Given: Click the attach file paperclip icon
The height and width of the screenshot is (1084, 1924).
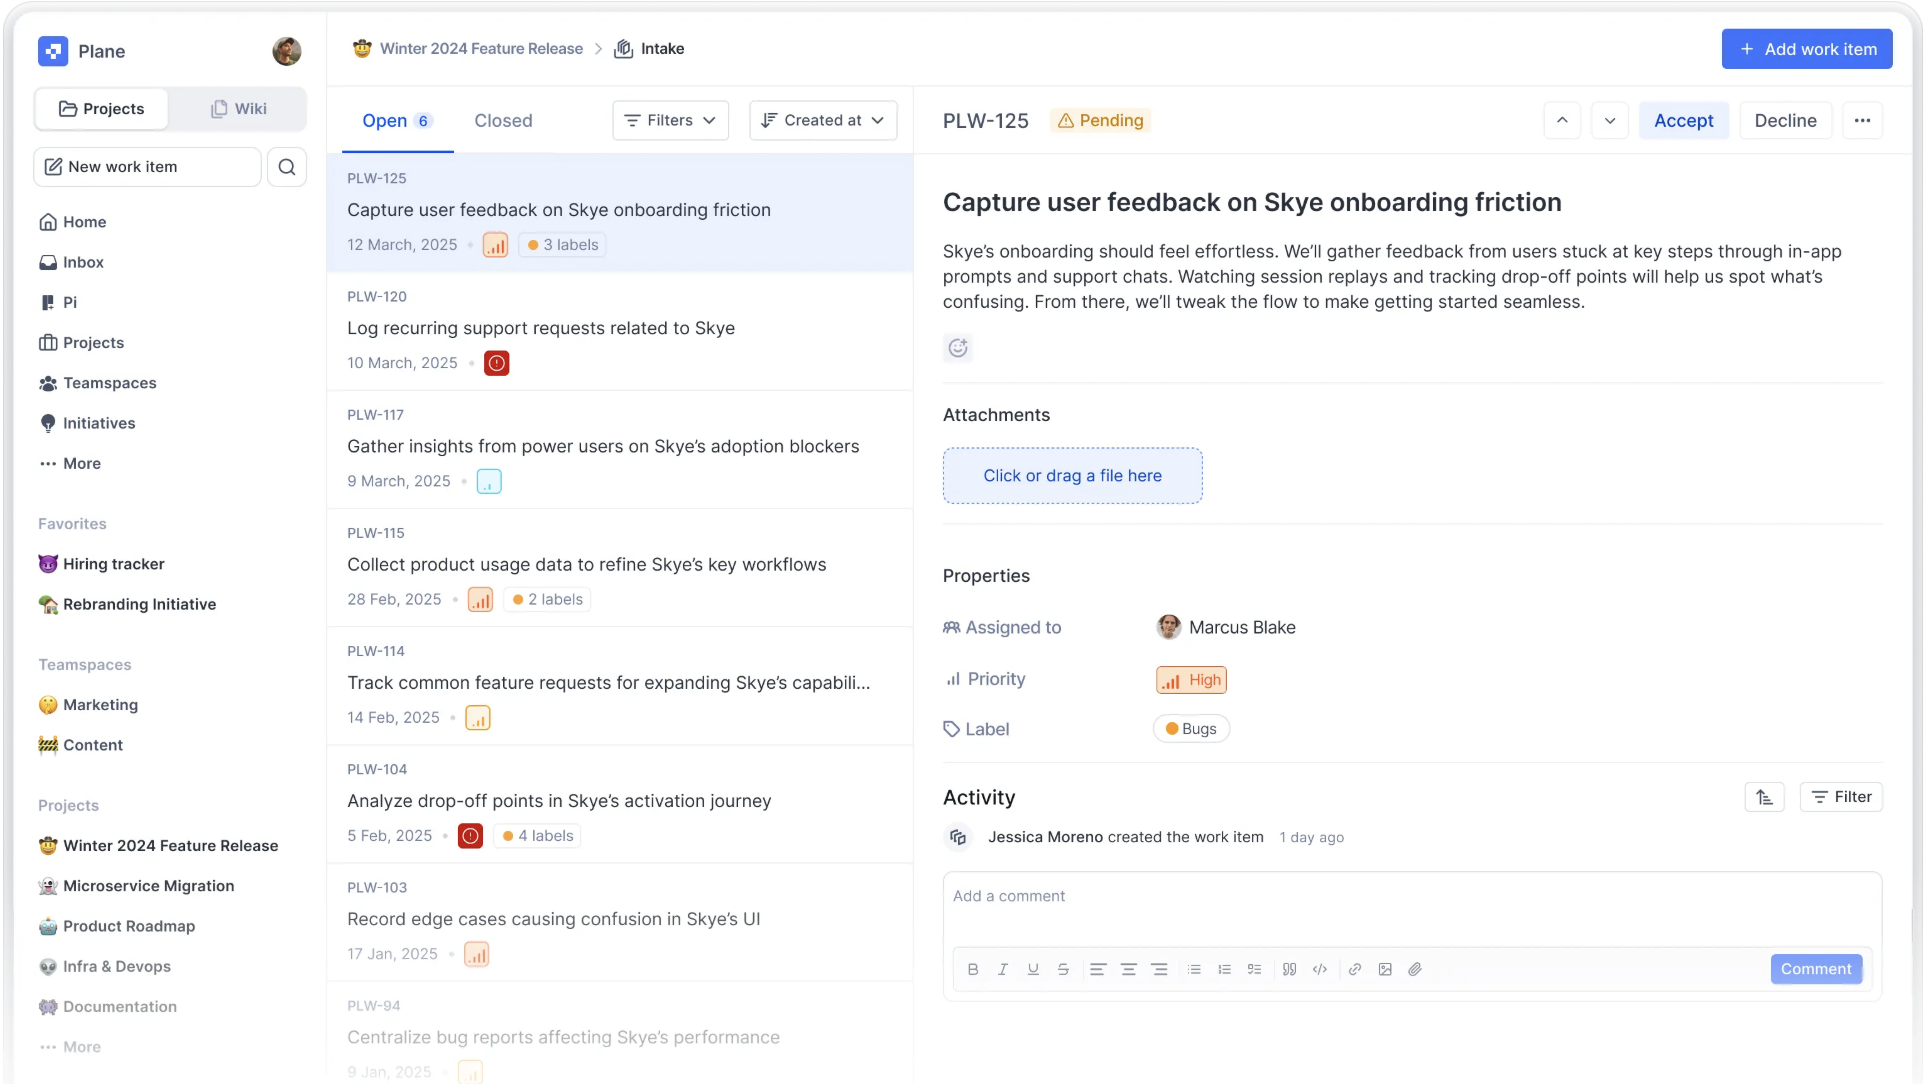Looking at the screenshot, I should (1415, 969).
